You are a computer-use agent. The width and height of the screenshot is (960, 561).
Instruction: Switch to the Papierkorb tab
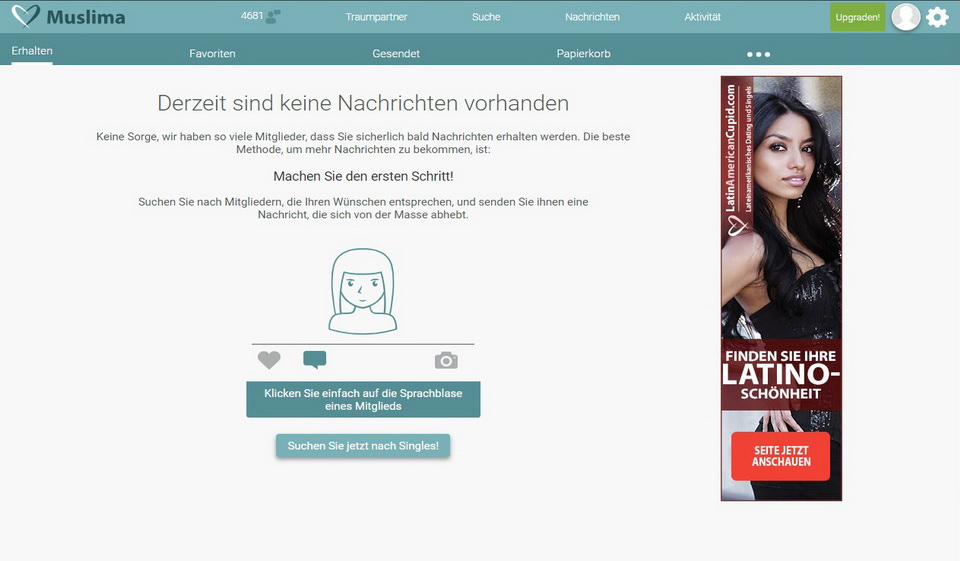pyautogui.click(x=583, y=54)
